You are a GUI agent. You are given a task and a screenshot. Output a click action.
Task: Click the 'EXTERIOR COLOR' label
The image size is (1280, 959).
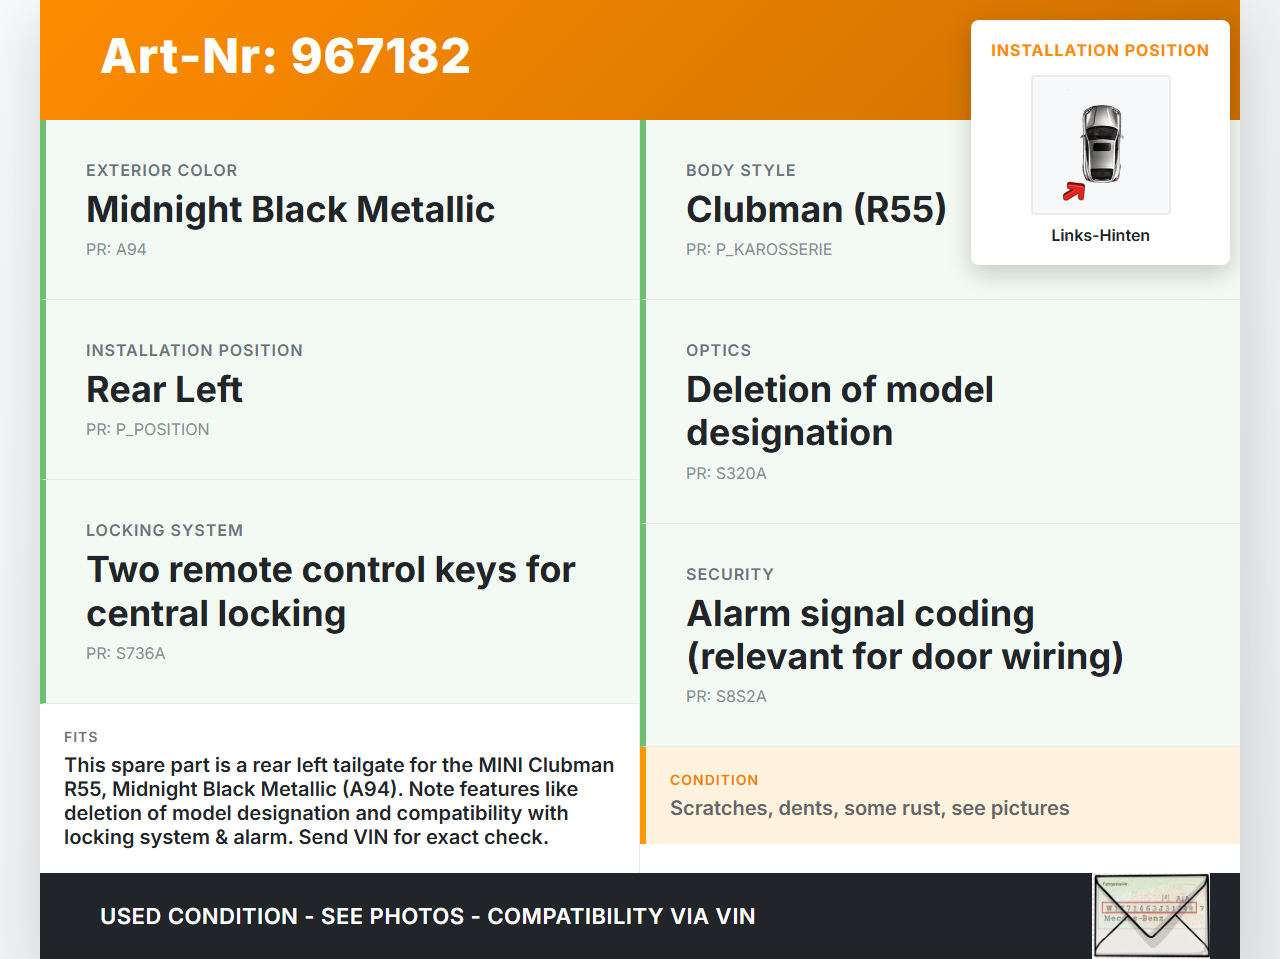pyautogui.click(x=162, y=170)
